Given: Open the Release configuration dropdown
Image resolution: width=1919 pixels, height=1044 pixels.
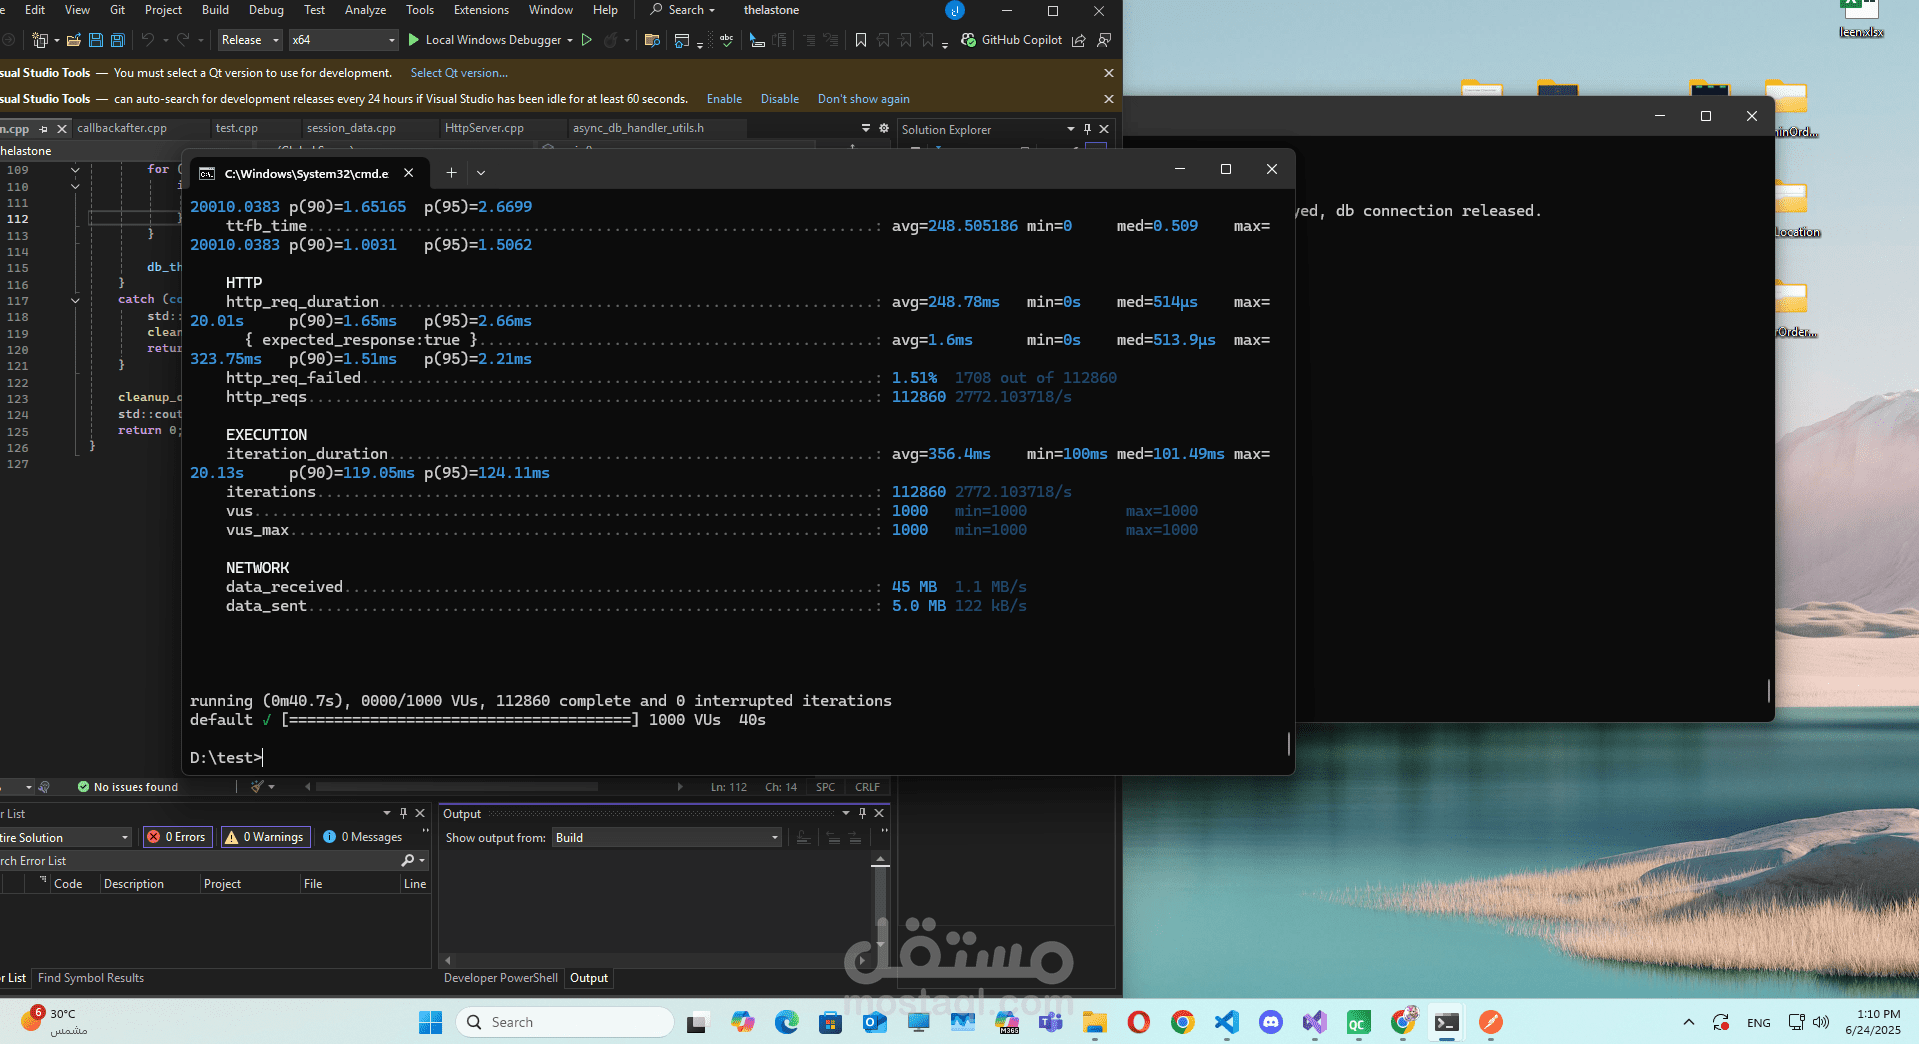Looking at the screenshot, I should coord(250,40).
